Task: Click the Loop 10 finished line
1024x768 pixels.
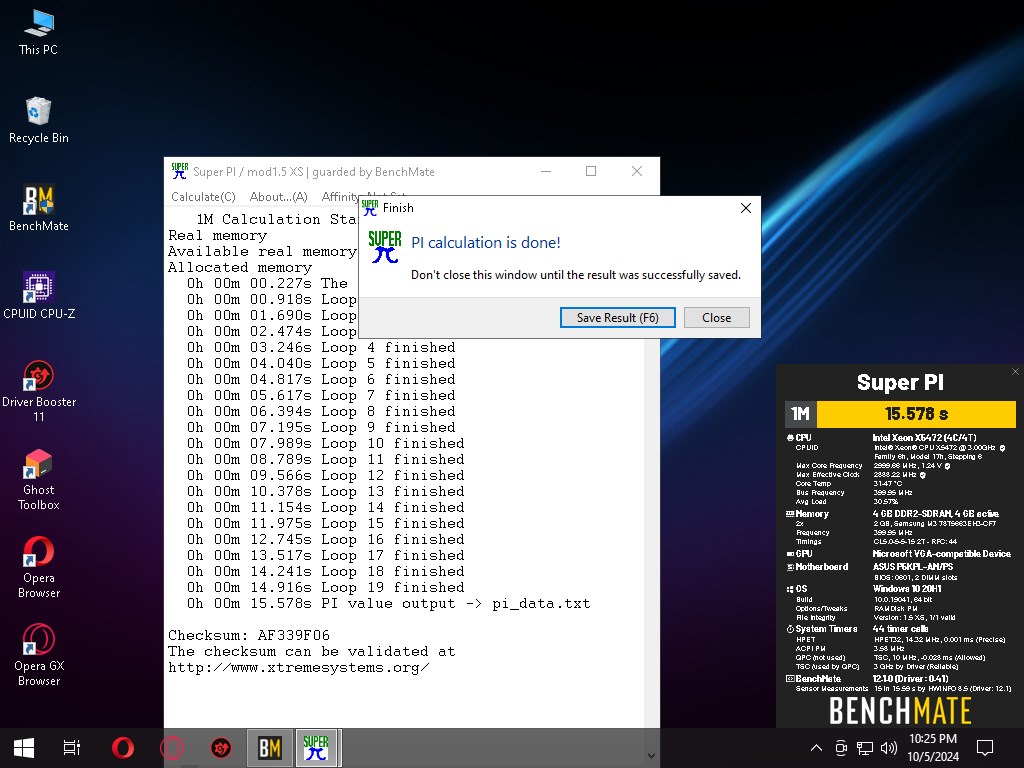Action: pos(325,443)
